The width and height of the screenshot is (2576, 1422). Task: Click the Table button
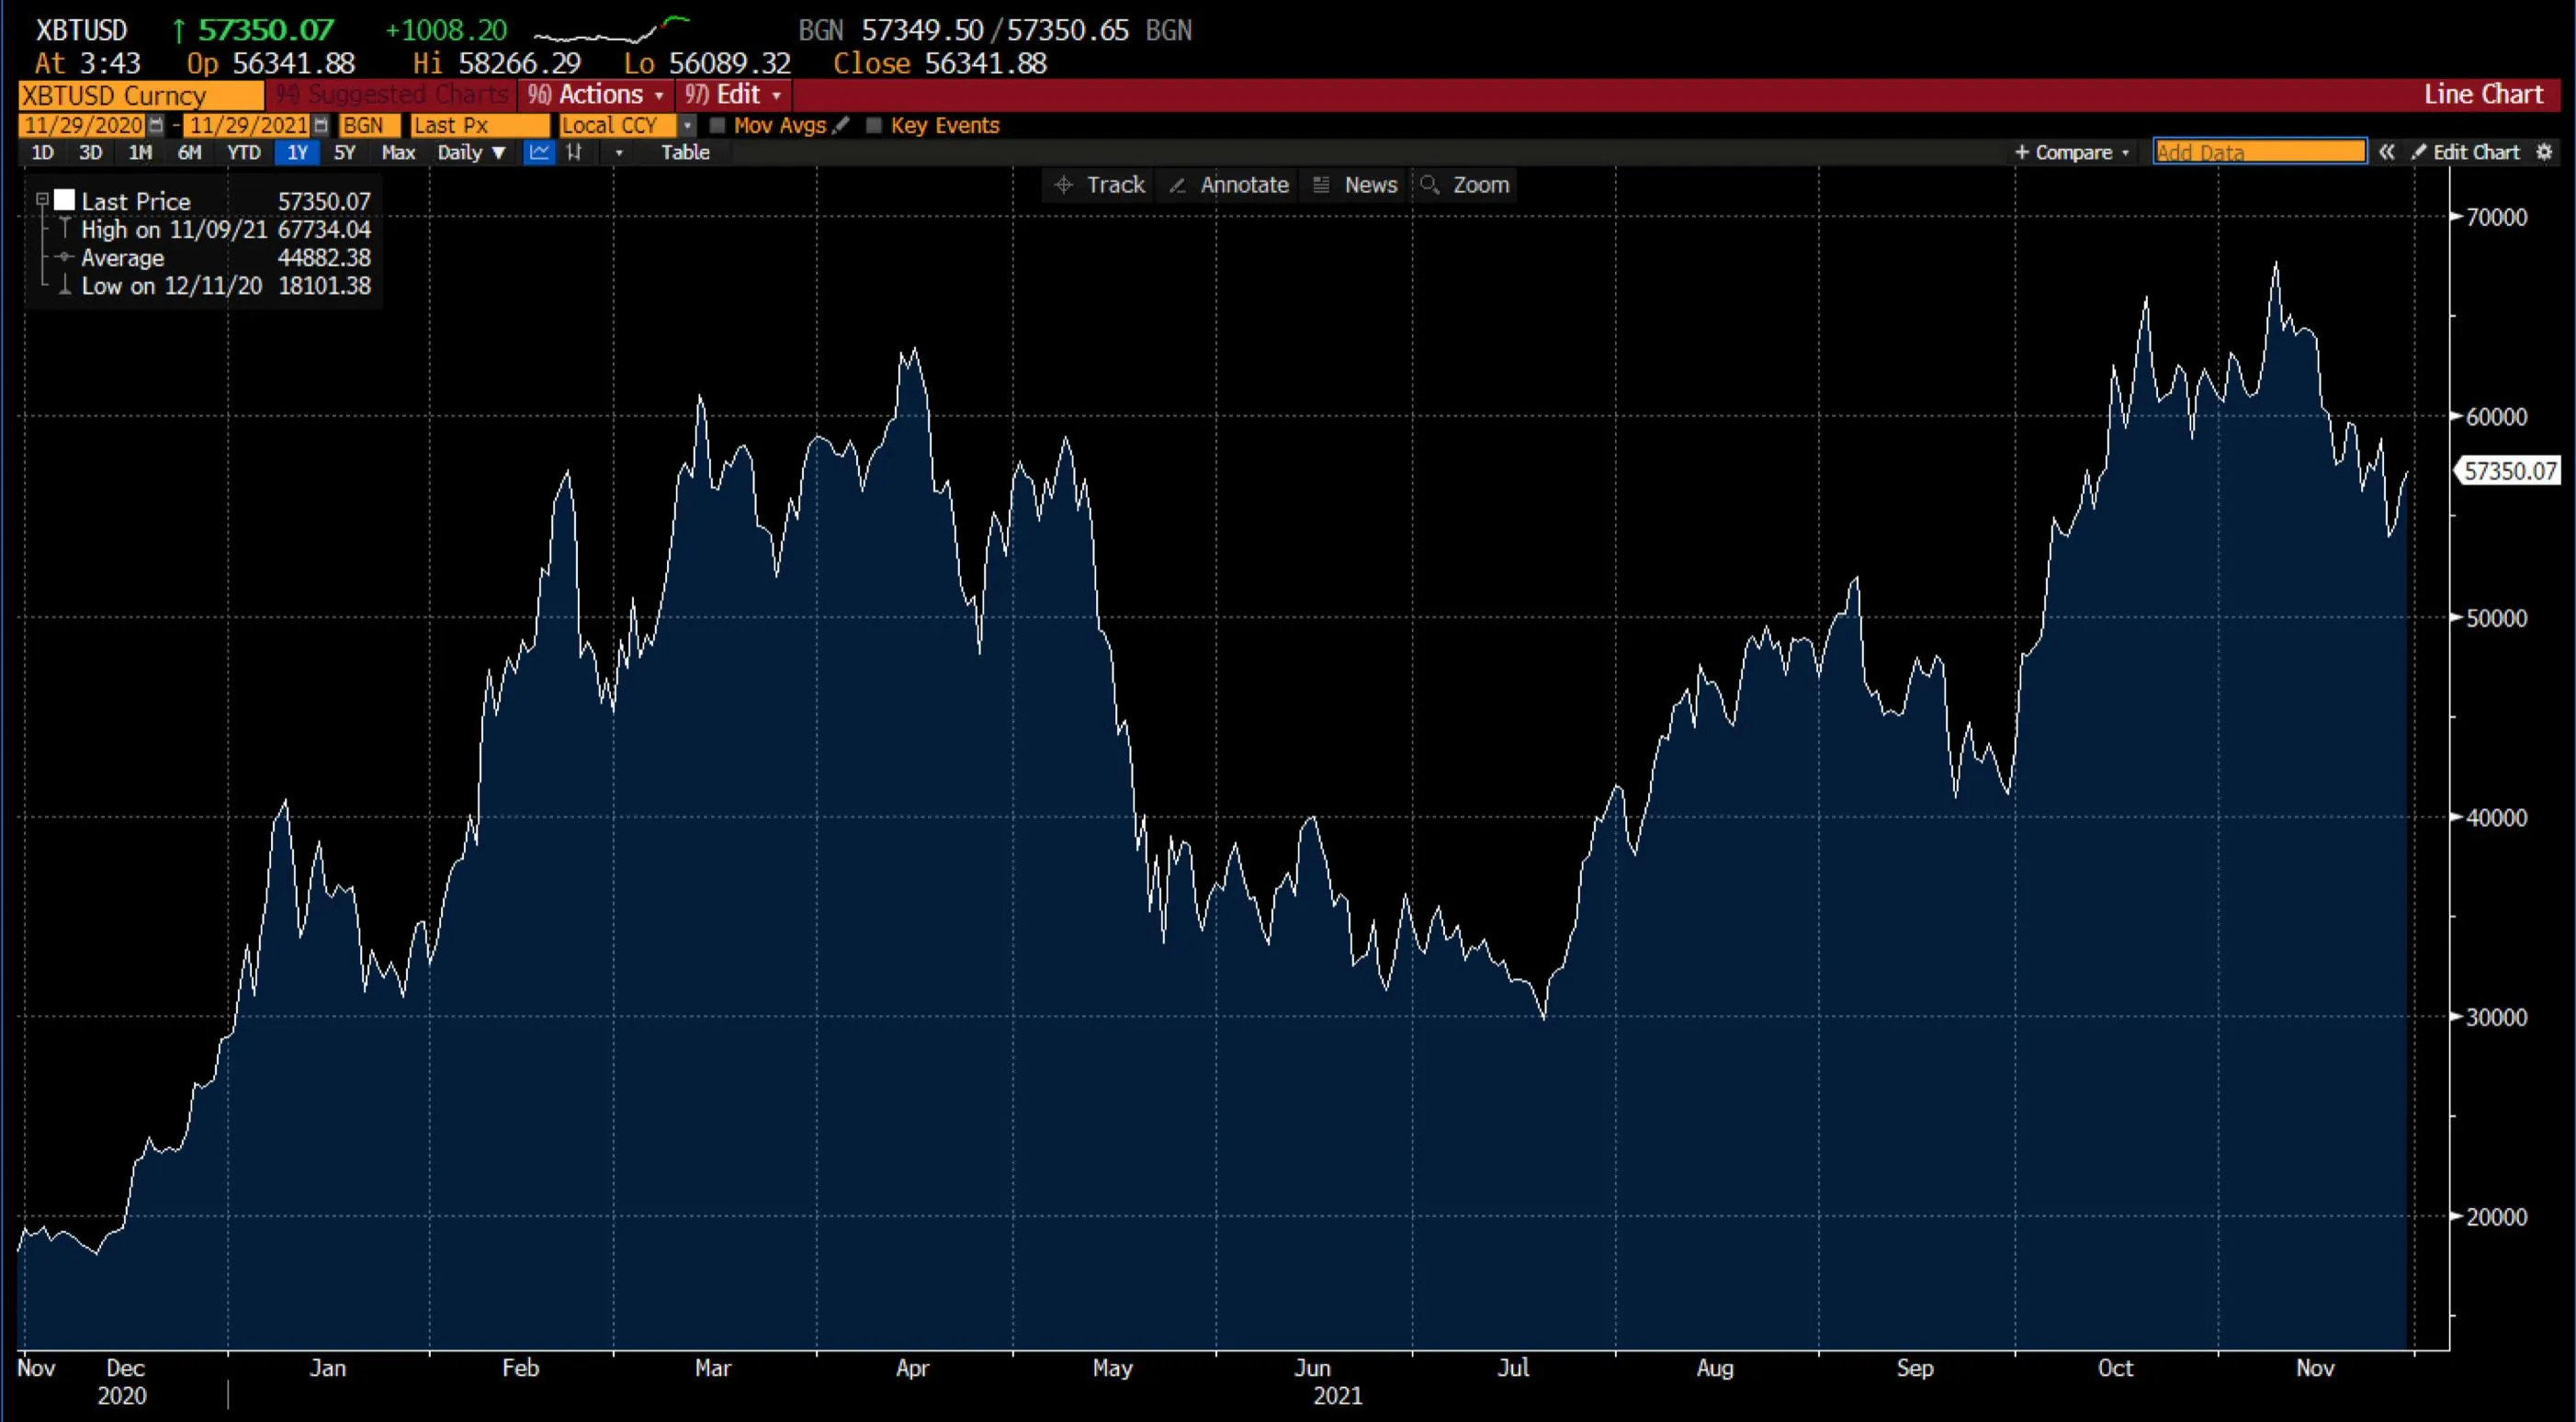[686, 152]
